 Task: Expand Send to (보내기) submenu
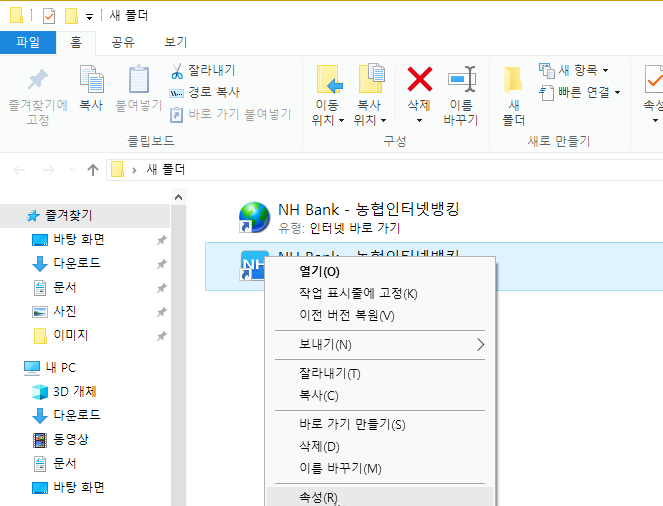pos(380,345)
